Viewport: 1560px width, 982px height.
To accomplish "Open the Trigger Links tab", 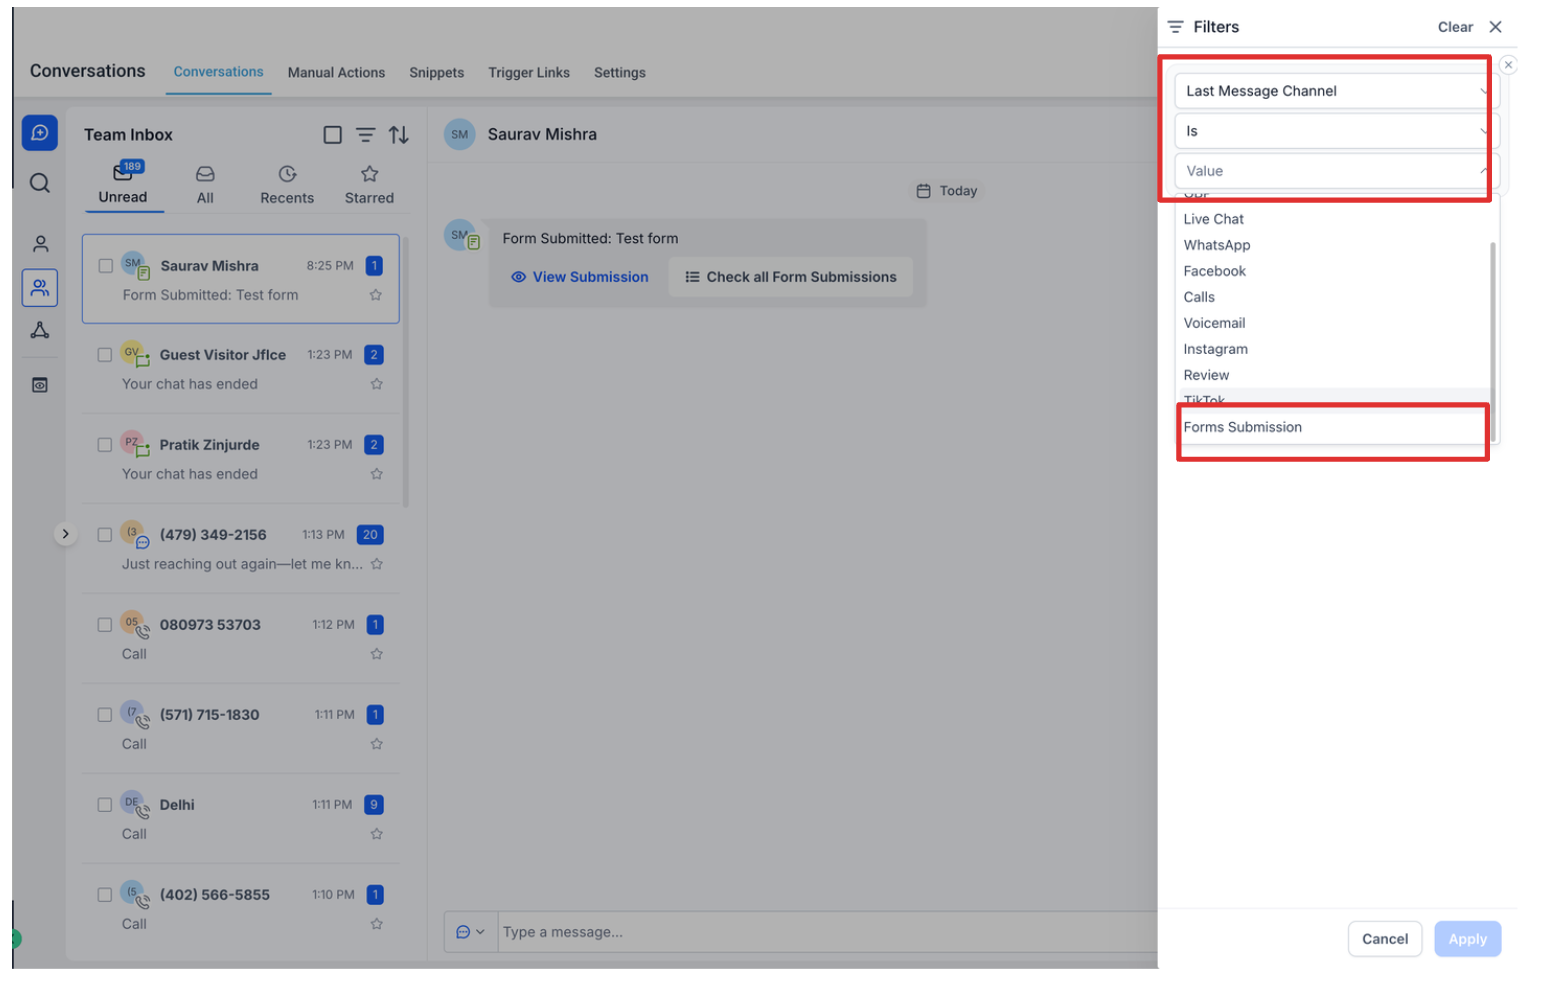I will [529, 72].
